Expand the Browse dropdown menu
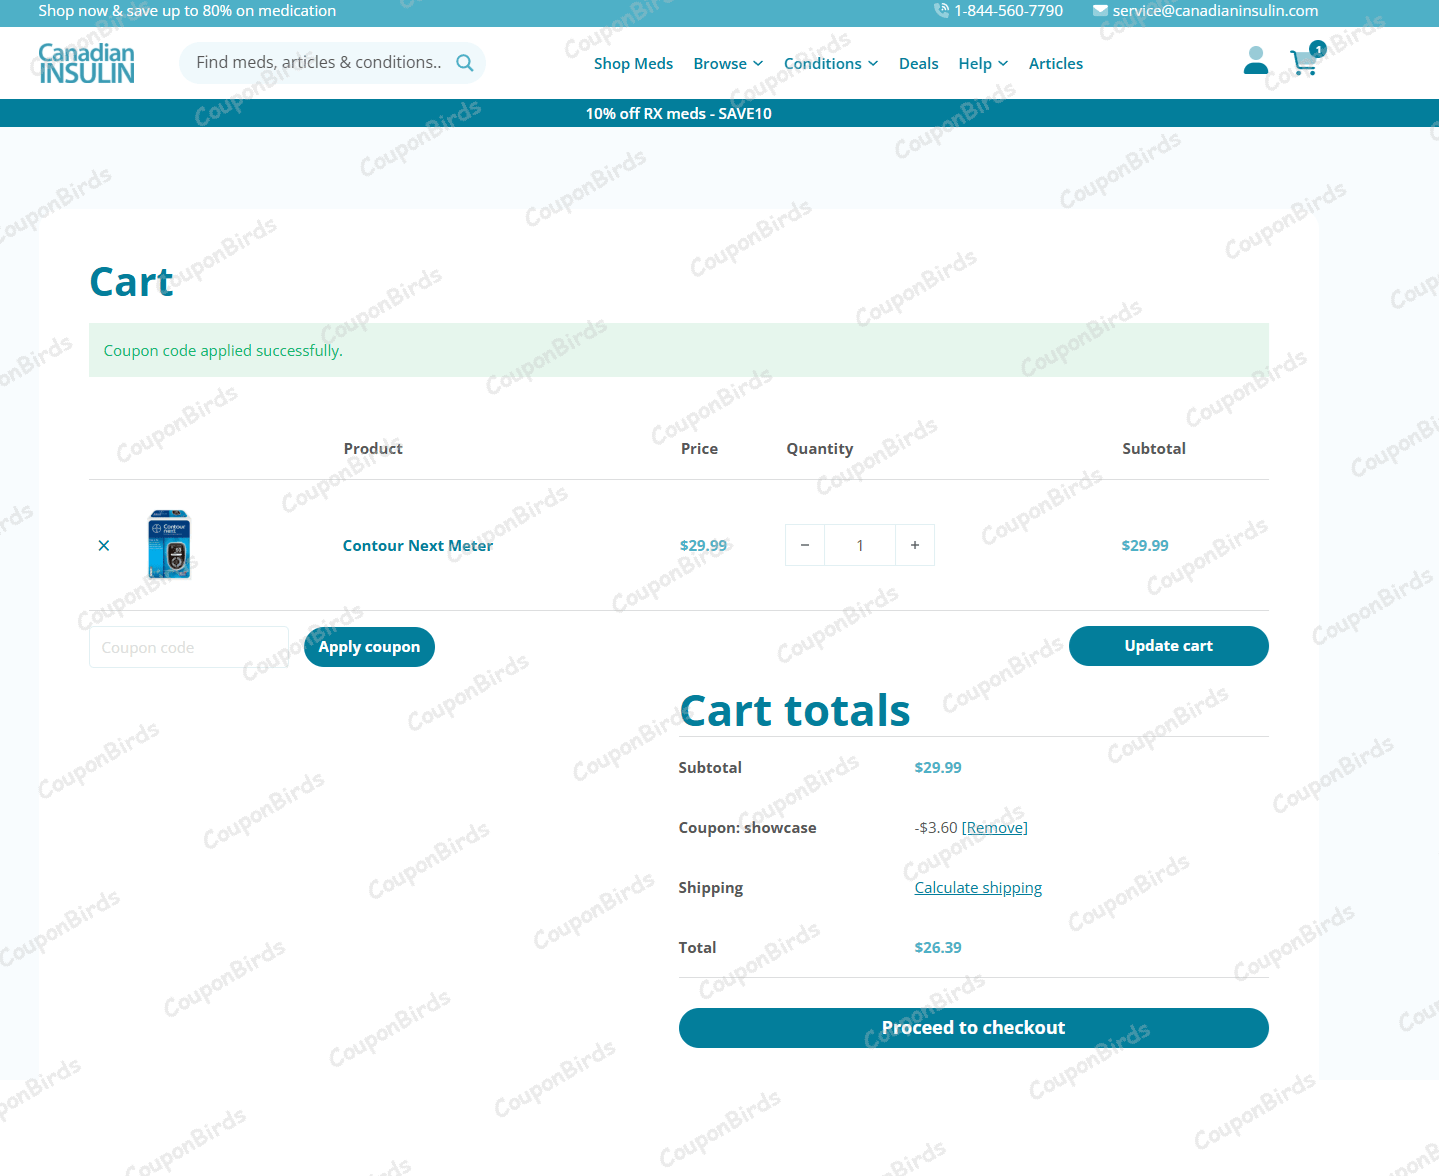 [728, 63]
